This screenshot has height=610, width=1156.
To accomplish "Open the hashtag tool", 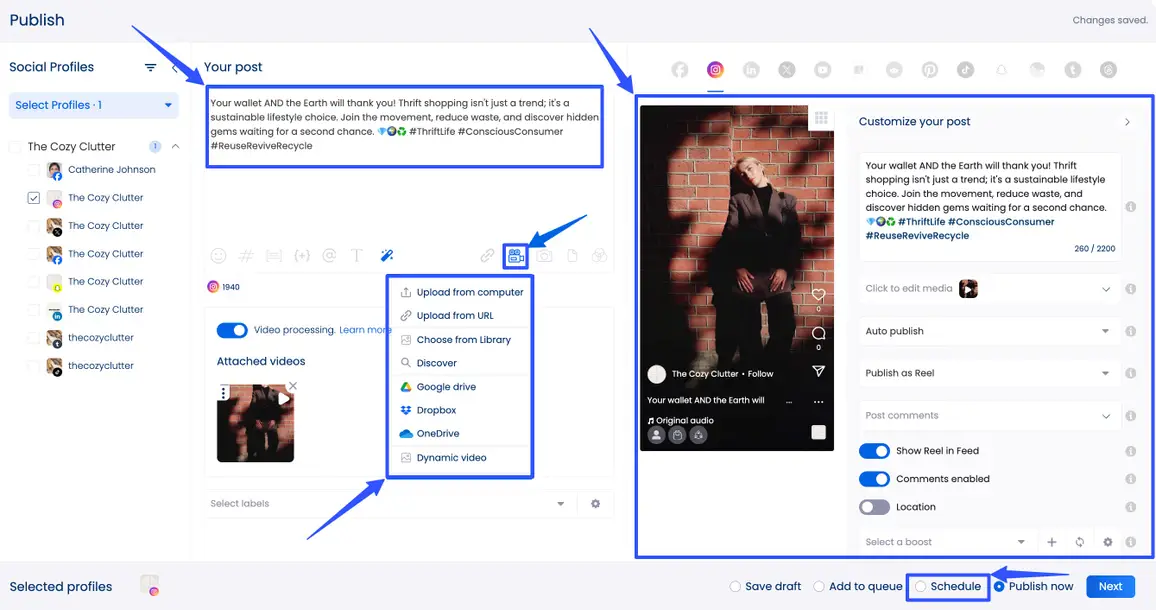I will 246,255.
